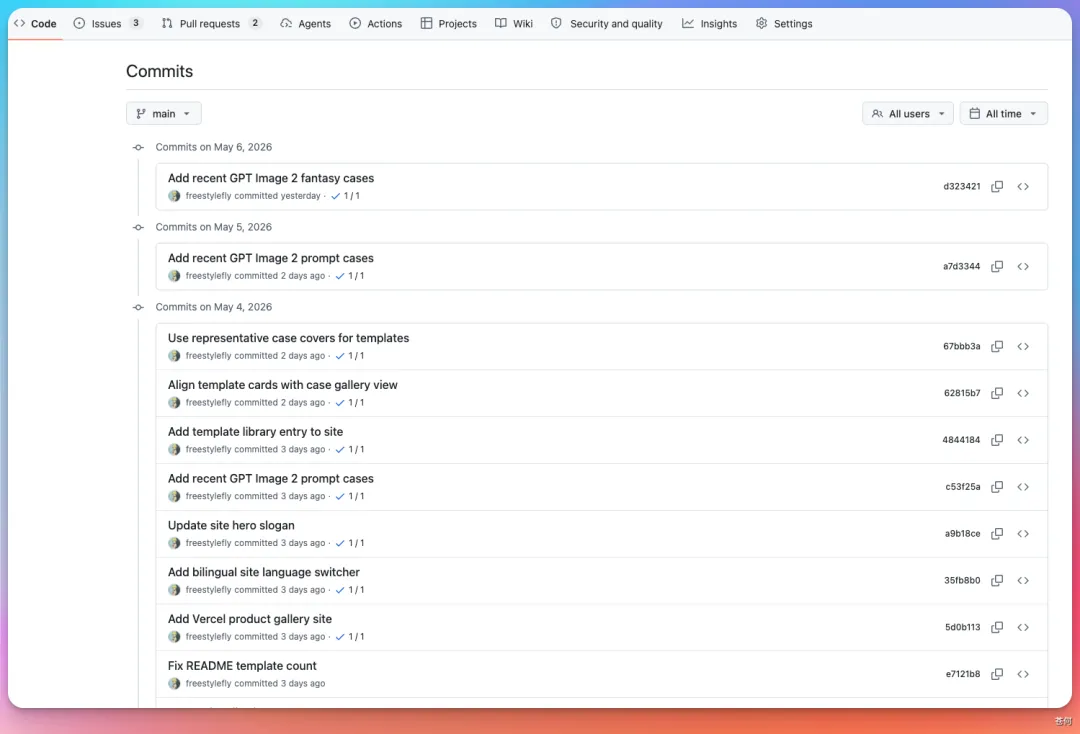Copy full SHA for commit a7d3344
1080x734 pixels.
pos(997,266)
